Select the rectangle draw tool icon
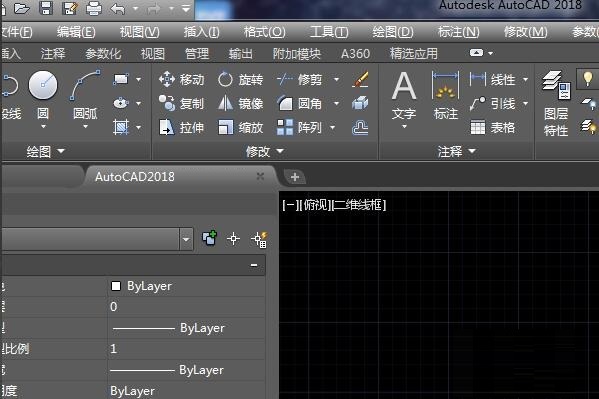The height and width of the screenshot is (399, 599). point(121,79)
